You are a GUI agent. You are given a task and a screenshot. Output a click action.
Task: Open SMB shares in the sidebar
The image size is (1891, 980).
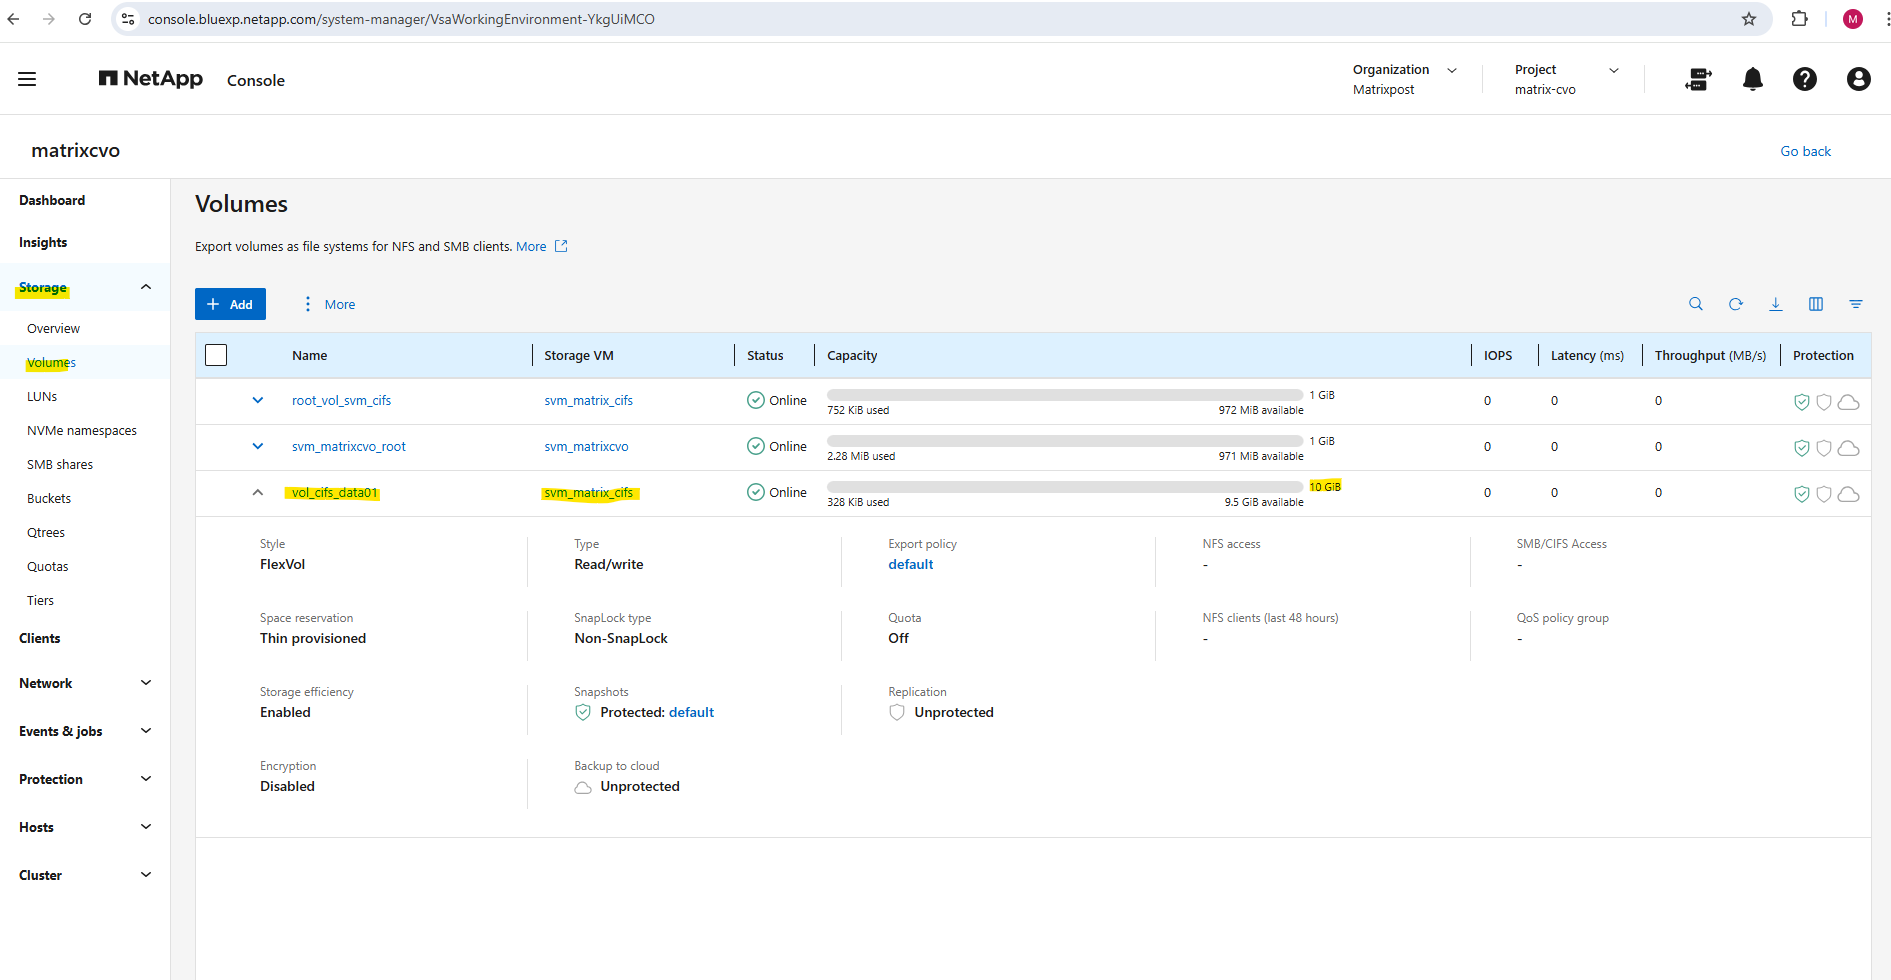(60, 464)
